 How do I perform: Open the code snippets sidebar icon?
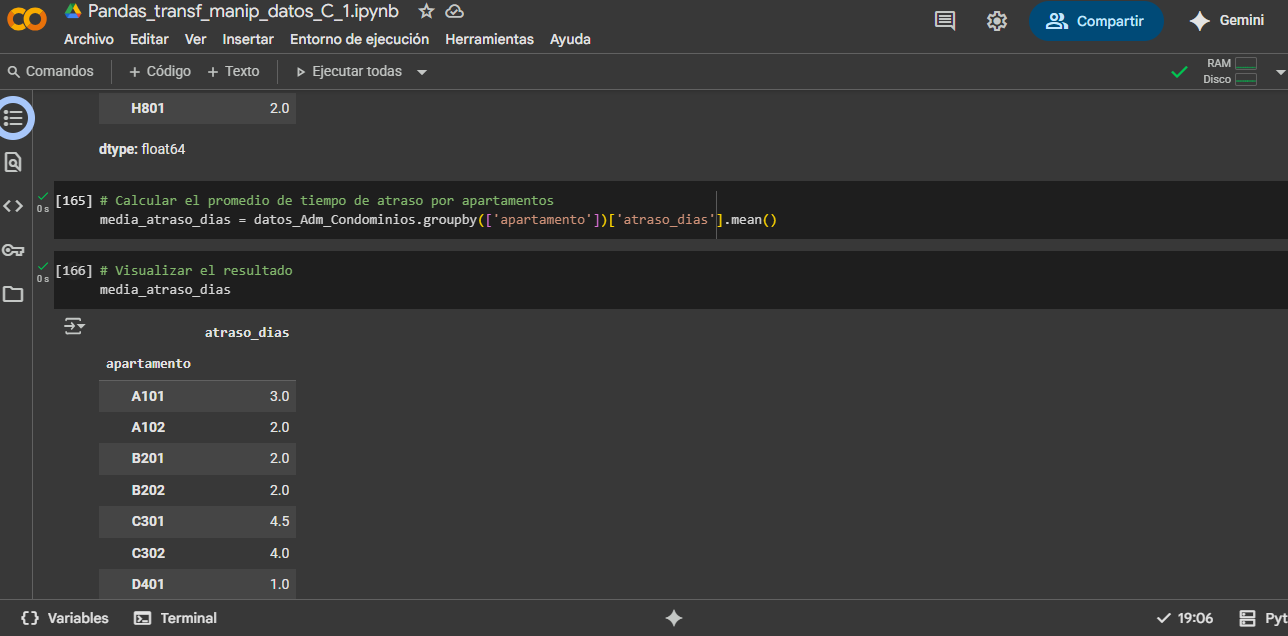tap(13, 206)
